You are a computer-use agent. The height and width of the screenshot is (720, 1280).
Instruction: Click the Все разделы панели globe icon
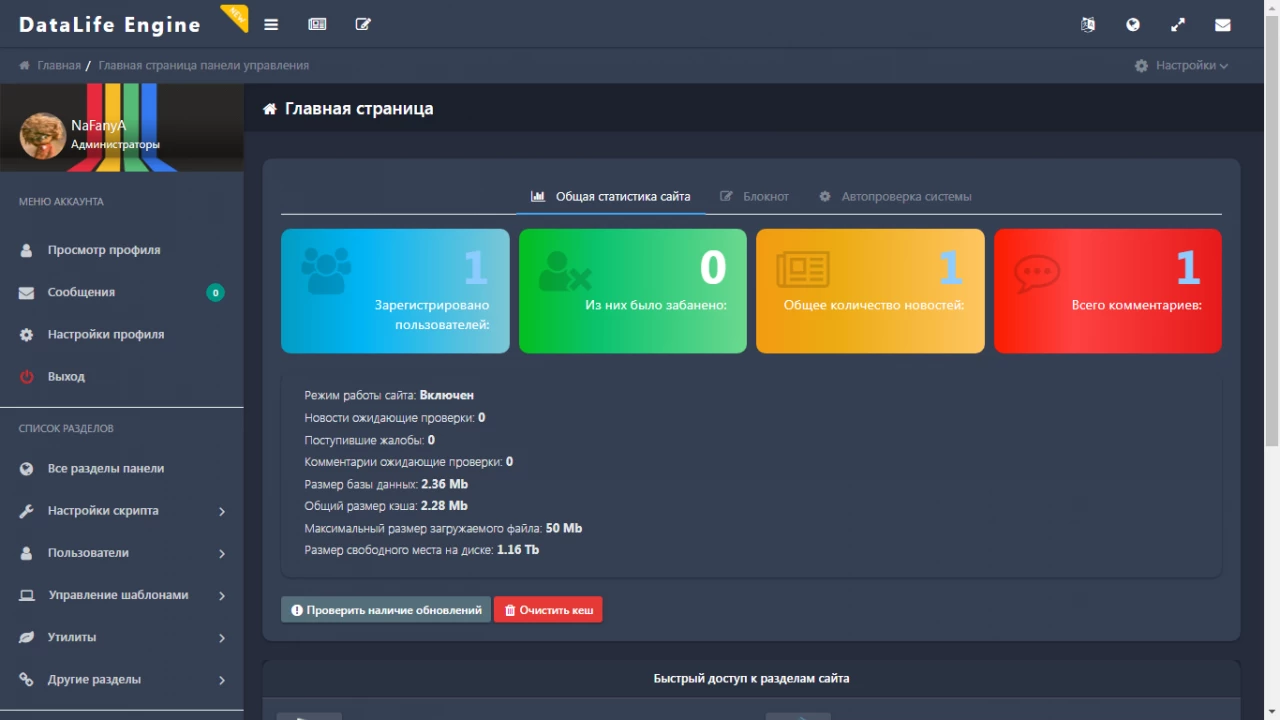pos(27,469)
